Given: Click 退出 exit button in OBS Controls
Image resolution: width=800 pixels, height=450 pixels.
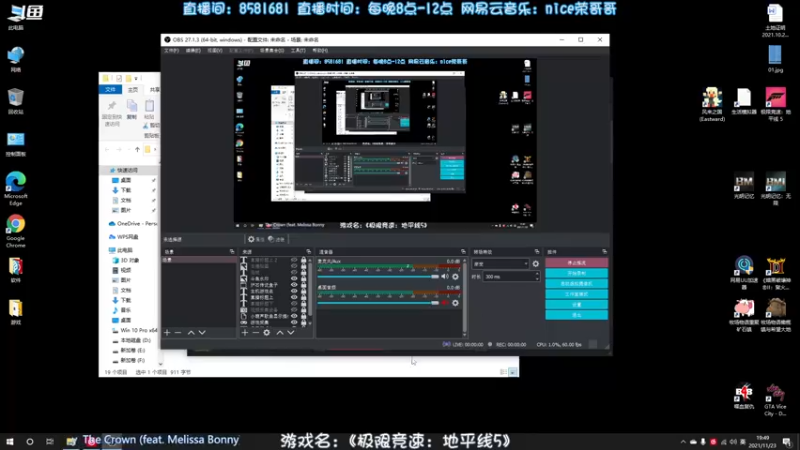Looking at the screenshot, I should (577, 315).
